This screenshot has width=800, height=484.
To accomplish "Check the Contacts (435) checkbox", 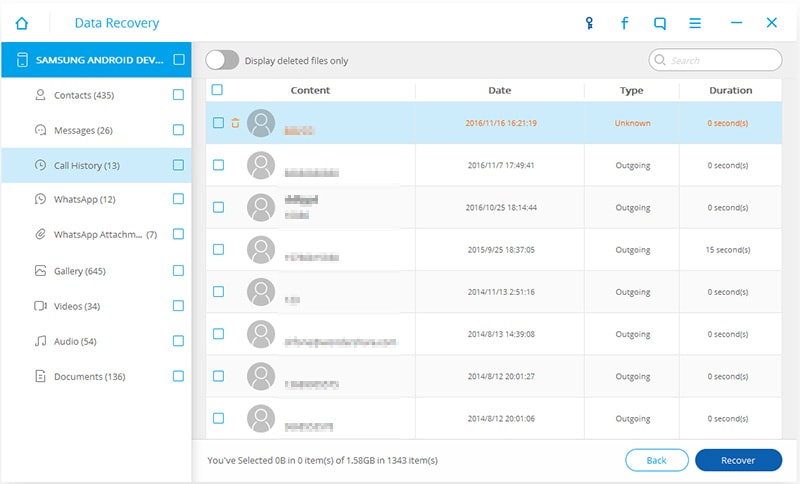I will point(178,94).
